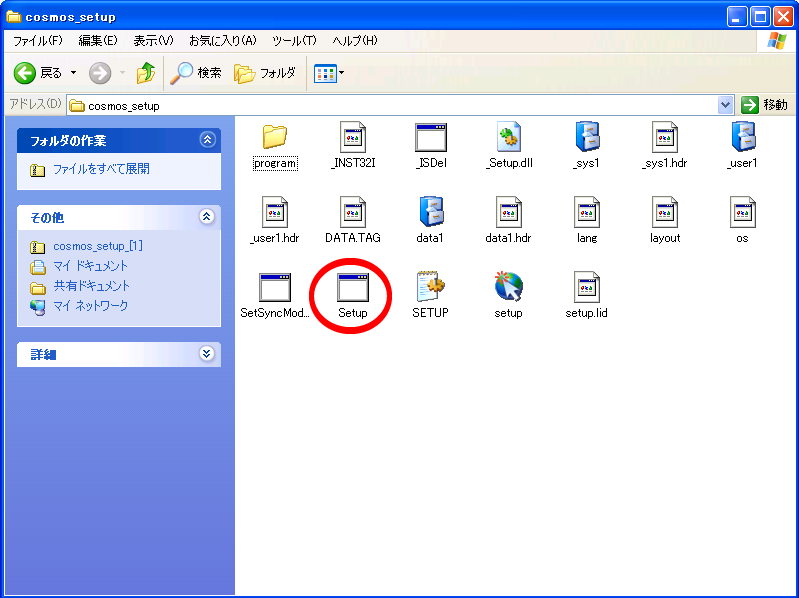The image size is (799, 598).
Task: Go up one folder level icon
Action: coord(146,73)
